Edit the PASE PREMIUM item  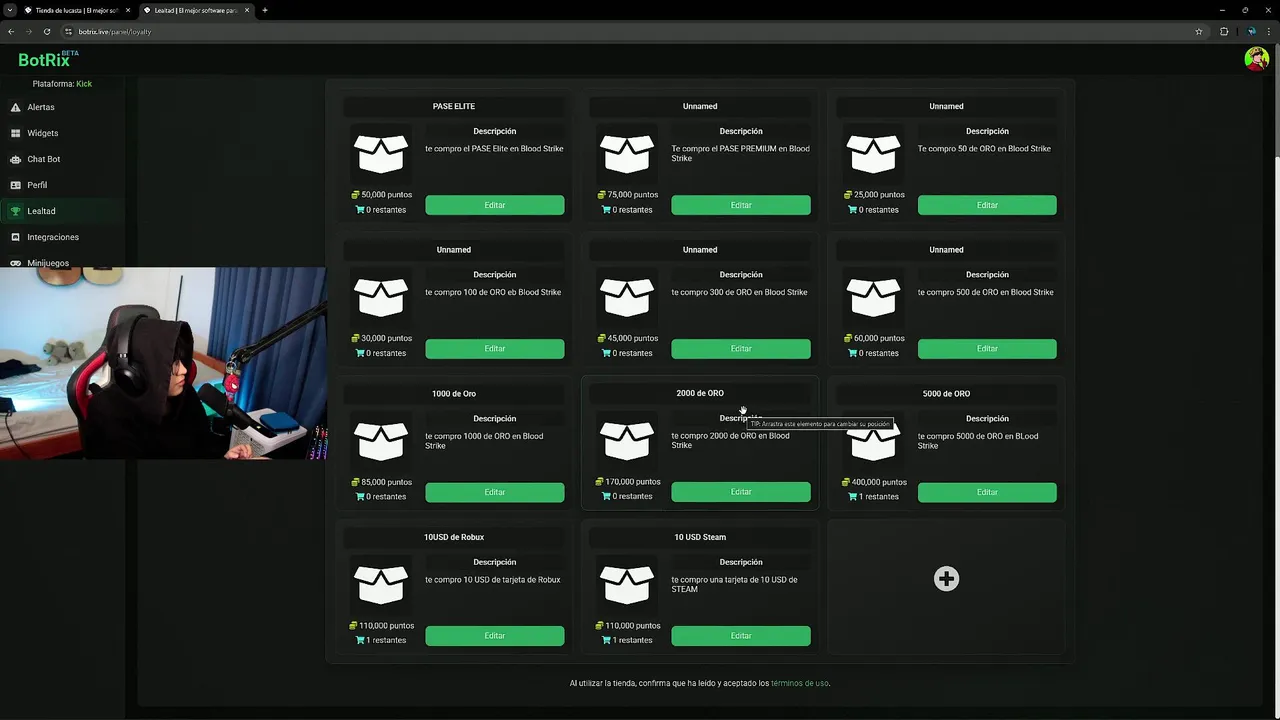point(741,205)
